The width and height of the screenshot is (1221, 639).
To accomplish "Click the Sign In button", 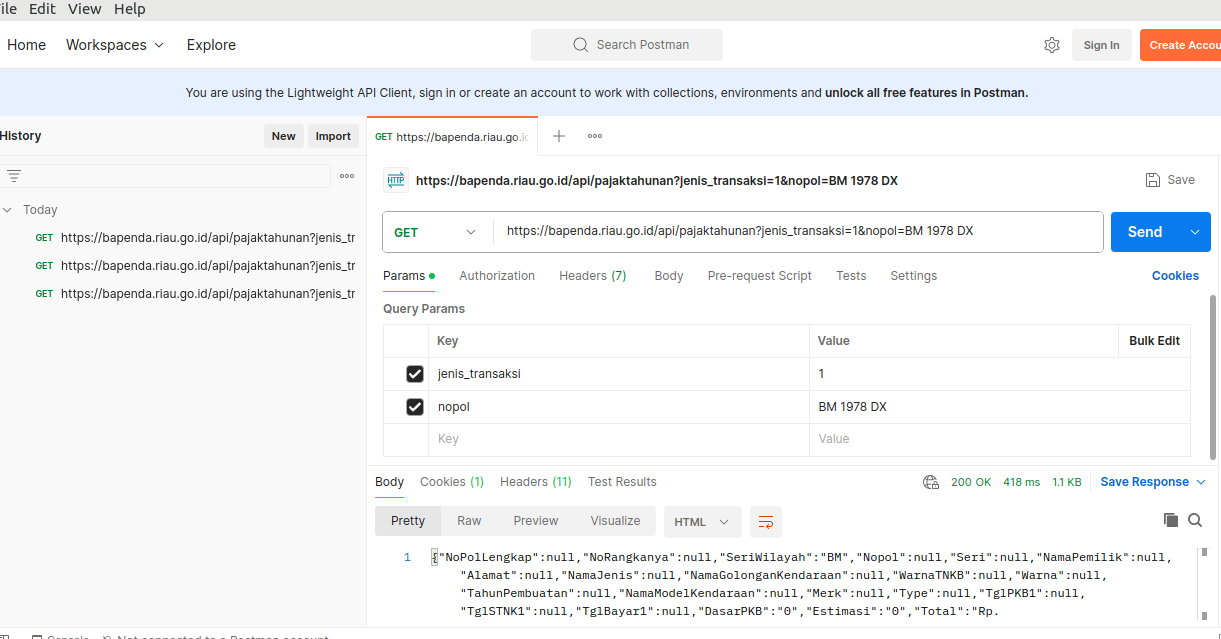I will click(x=1101, y=45).
